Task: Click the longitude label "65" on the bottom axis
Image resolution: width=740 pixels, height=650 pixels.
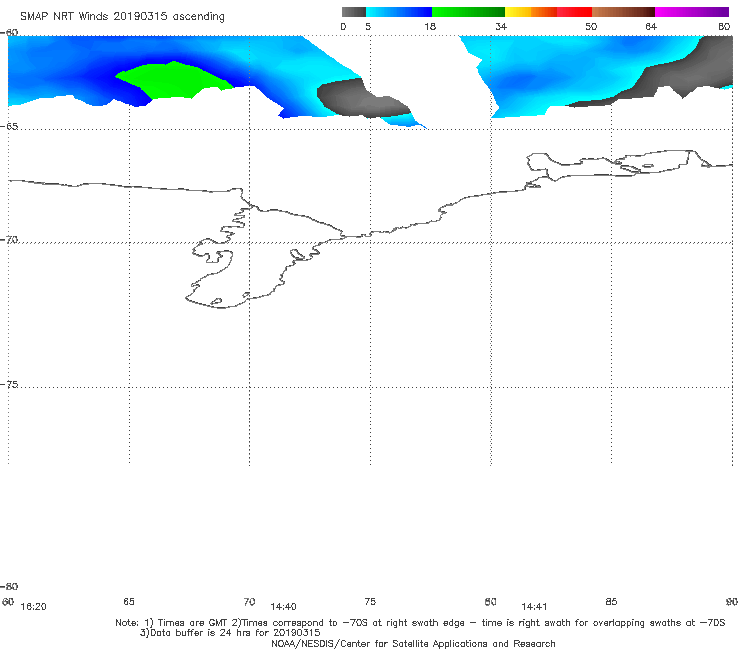Action: click(129, 601)
